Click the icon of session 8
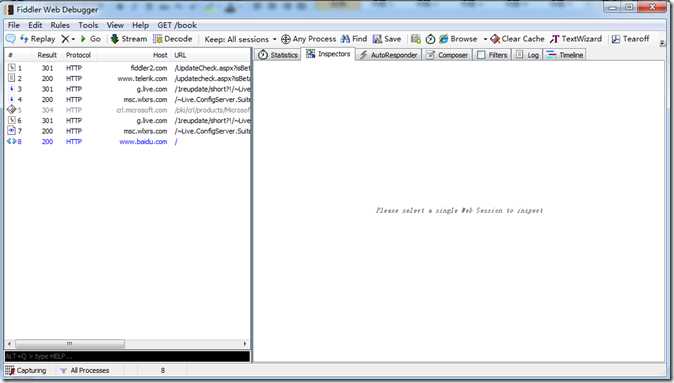 [x=11, y=141]
